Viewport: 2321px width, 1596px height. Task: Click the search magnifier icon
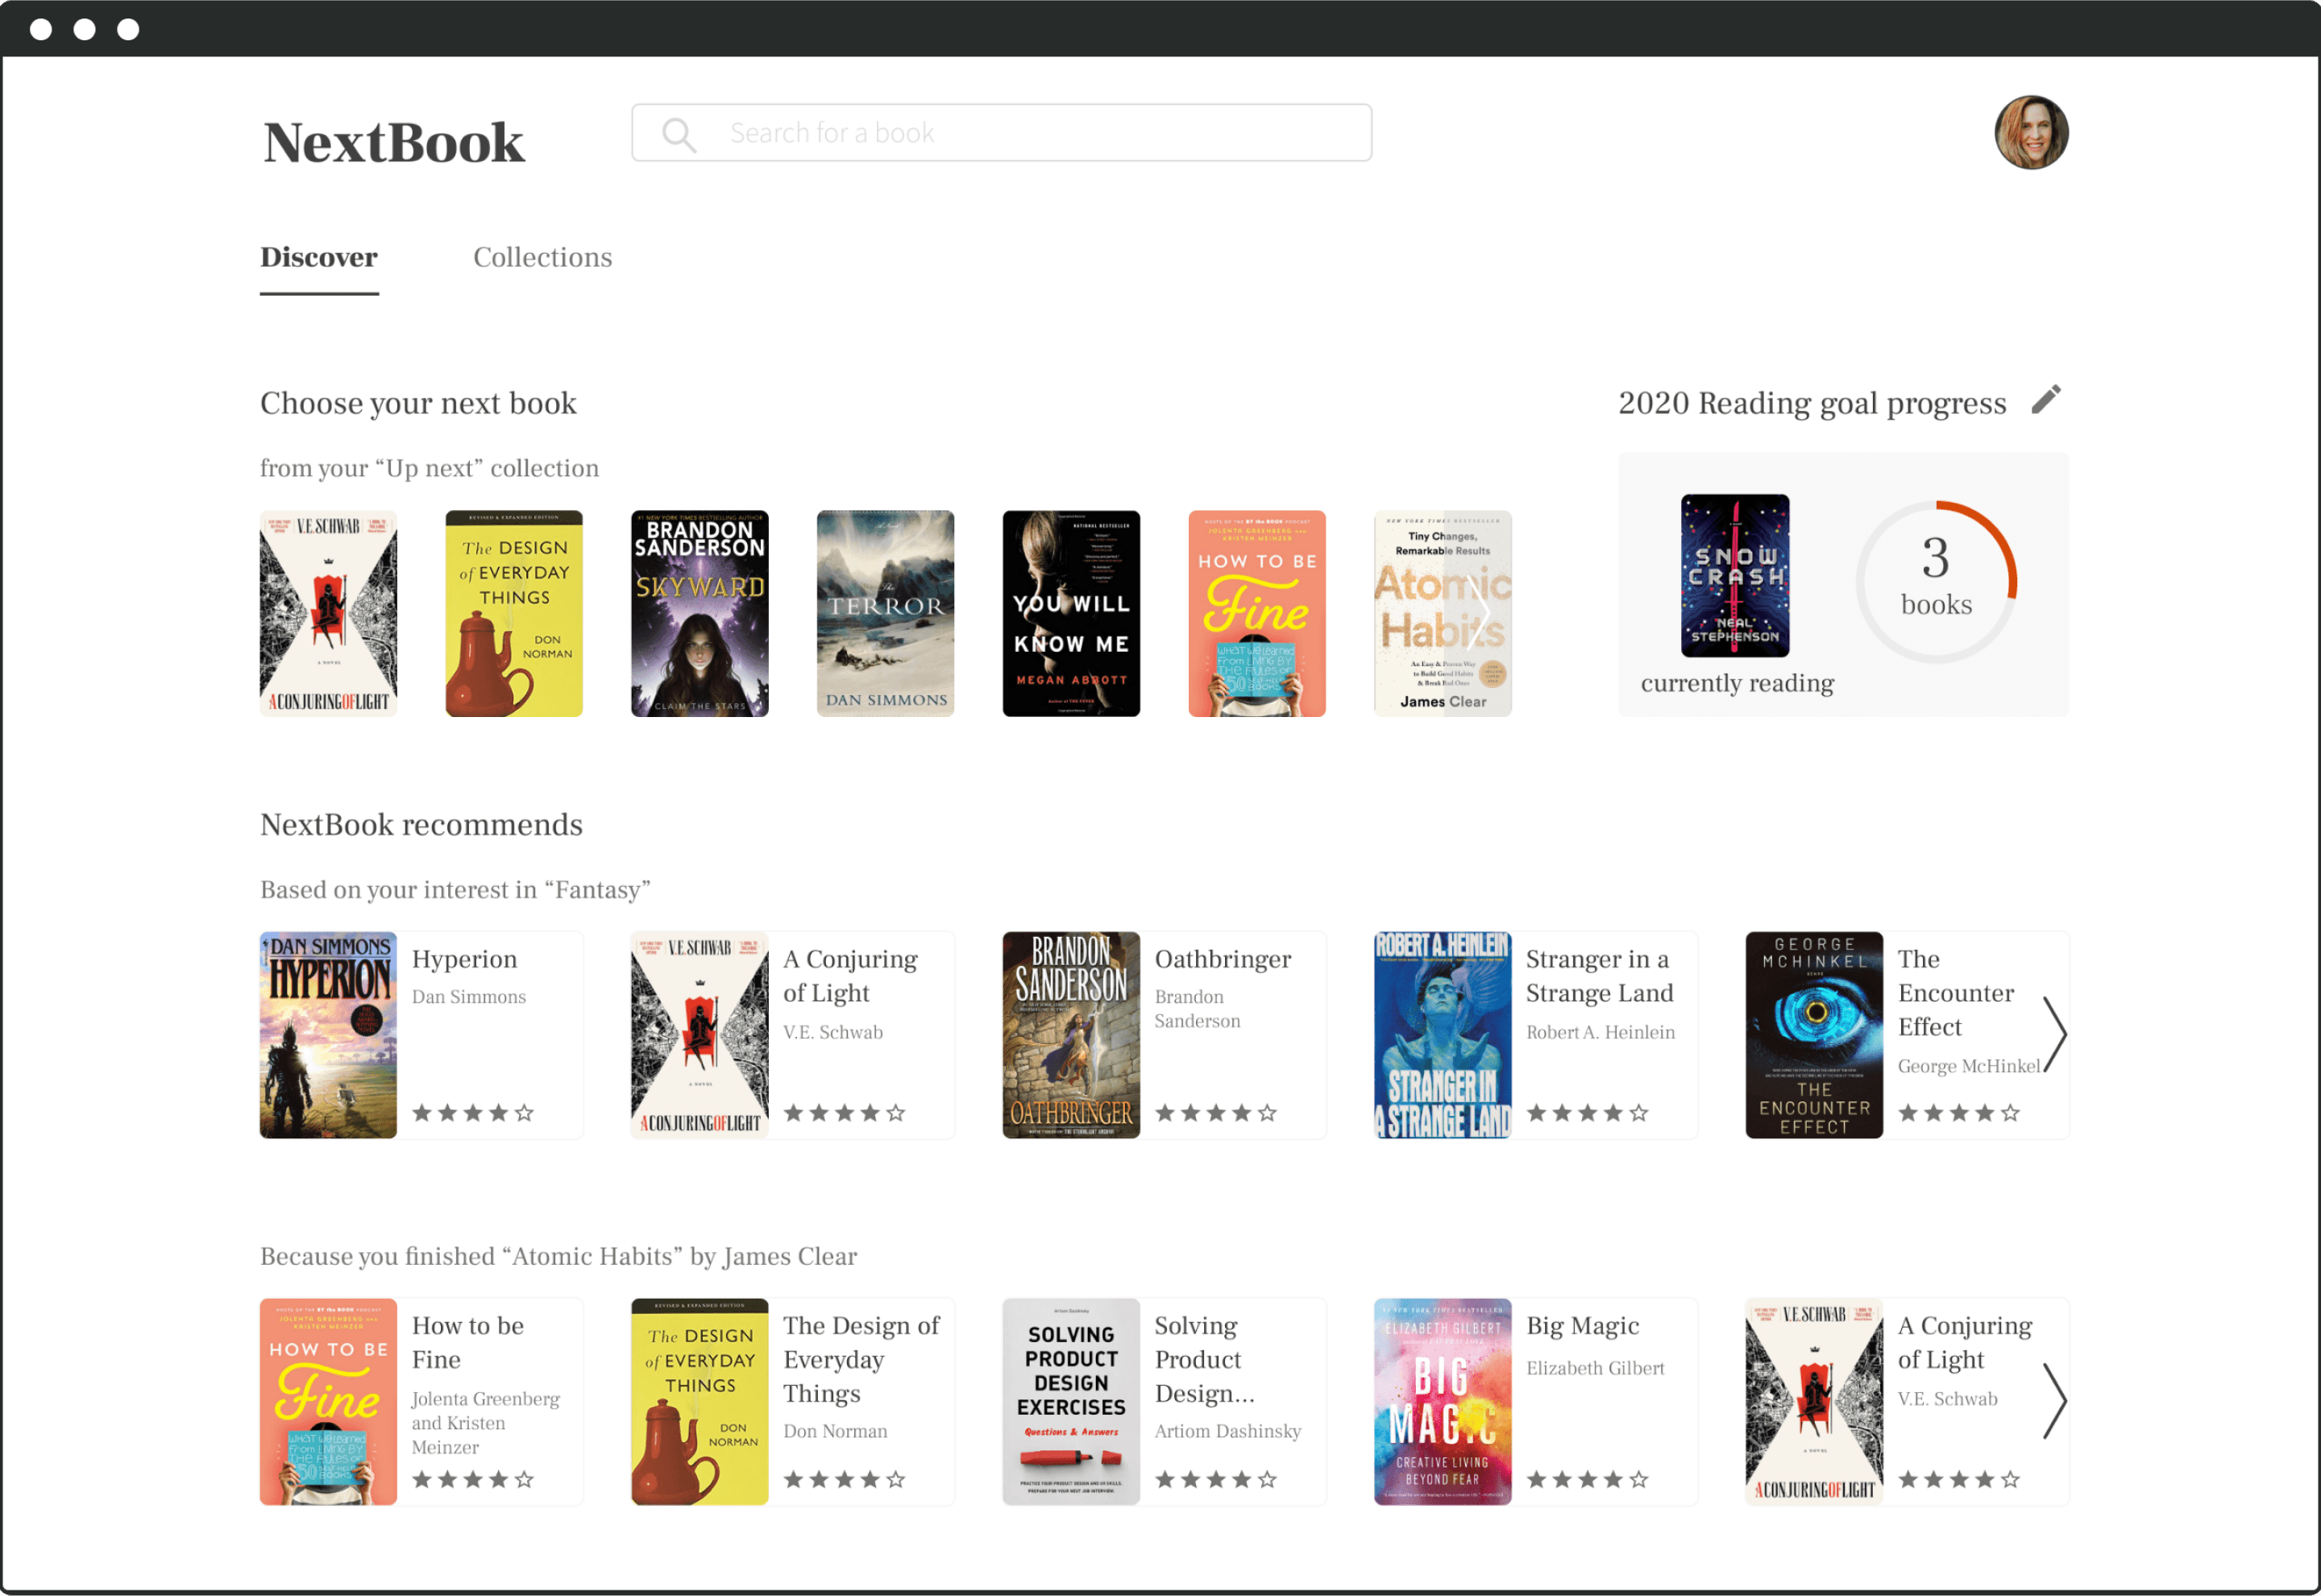pyautogui.click(x=679, y=134)
